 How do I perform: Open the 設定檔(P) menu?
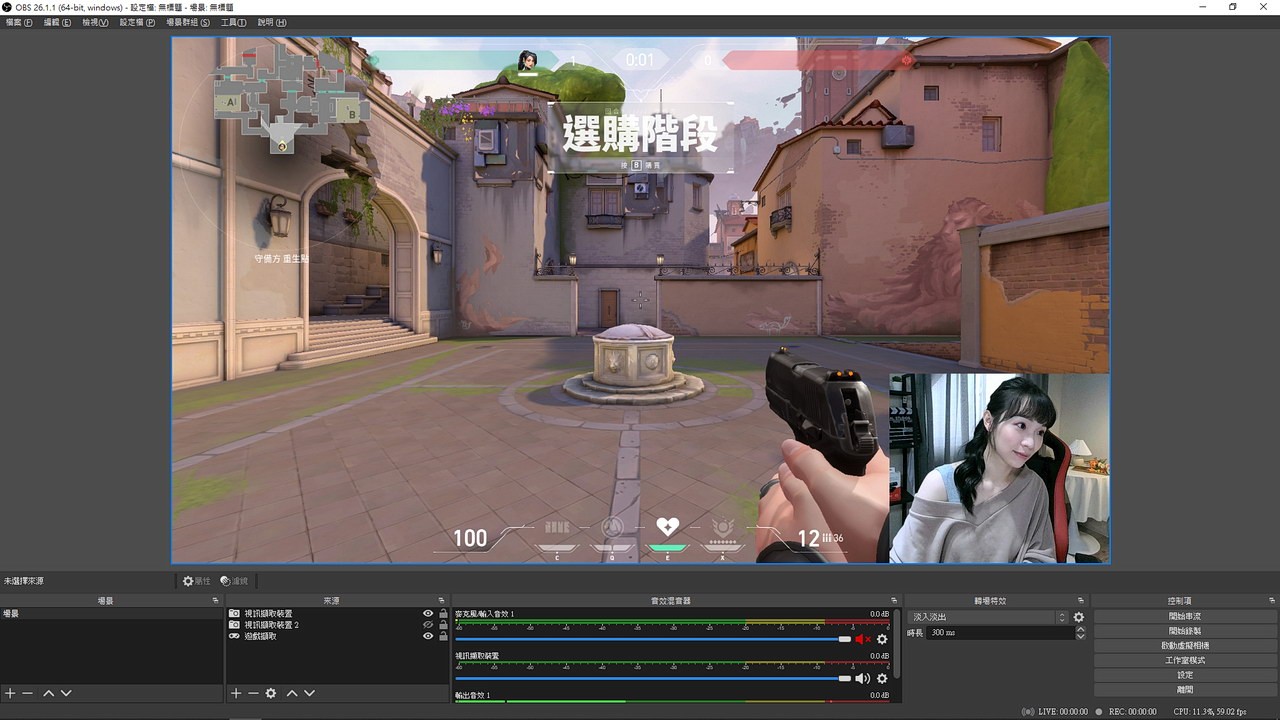(137, 22)
